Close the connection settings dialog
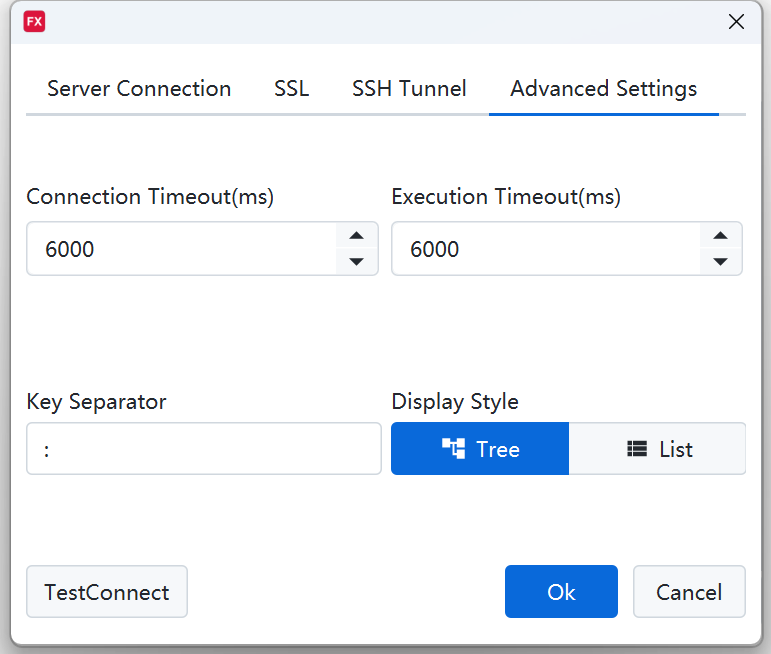The height and width of the screenshot is (654, 771). (x=736, y=22)
